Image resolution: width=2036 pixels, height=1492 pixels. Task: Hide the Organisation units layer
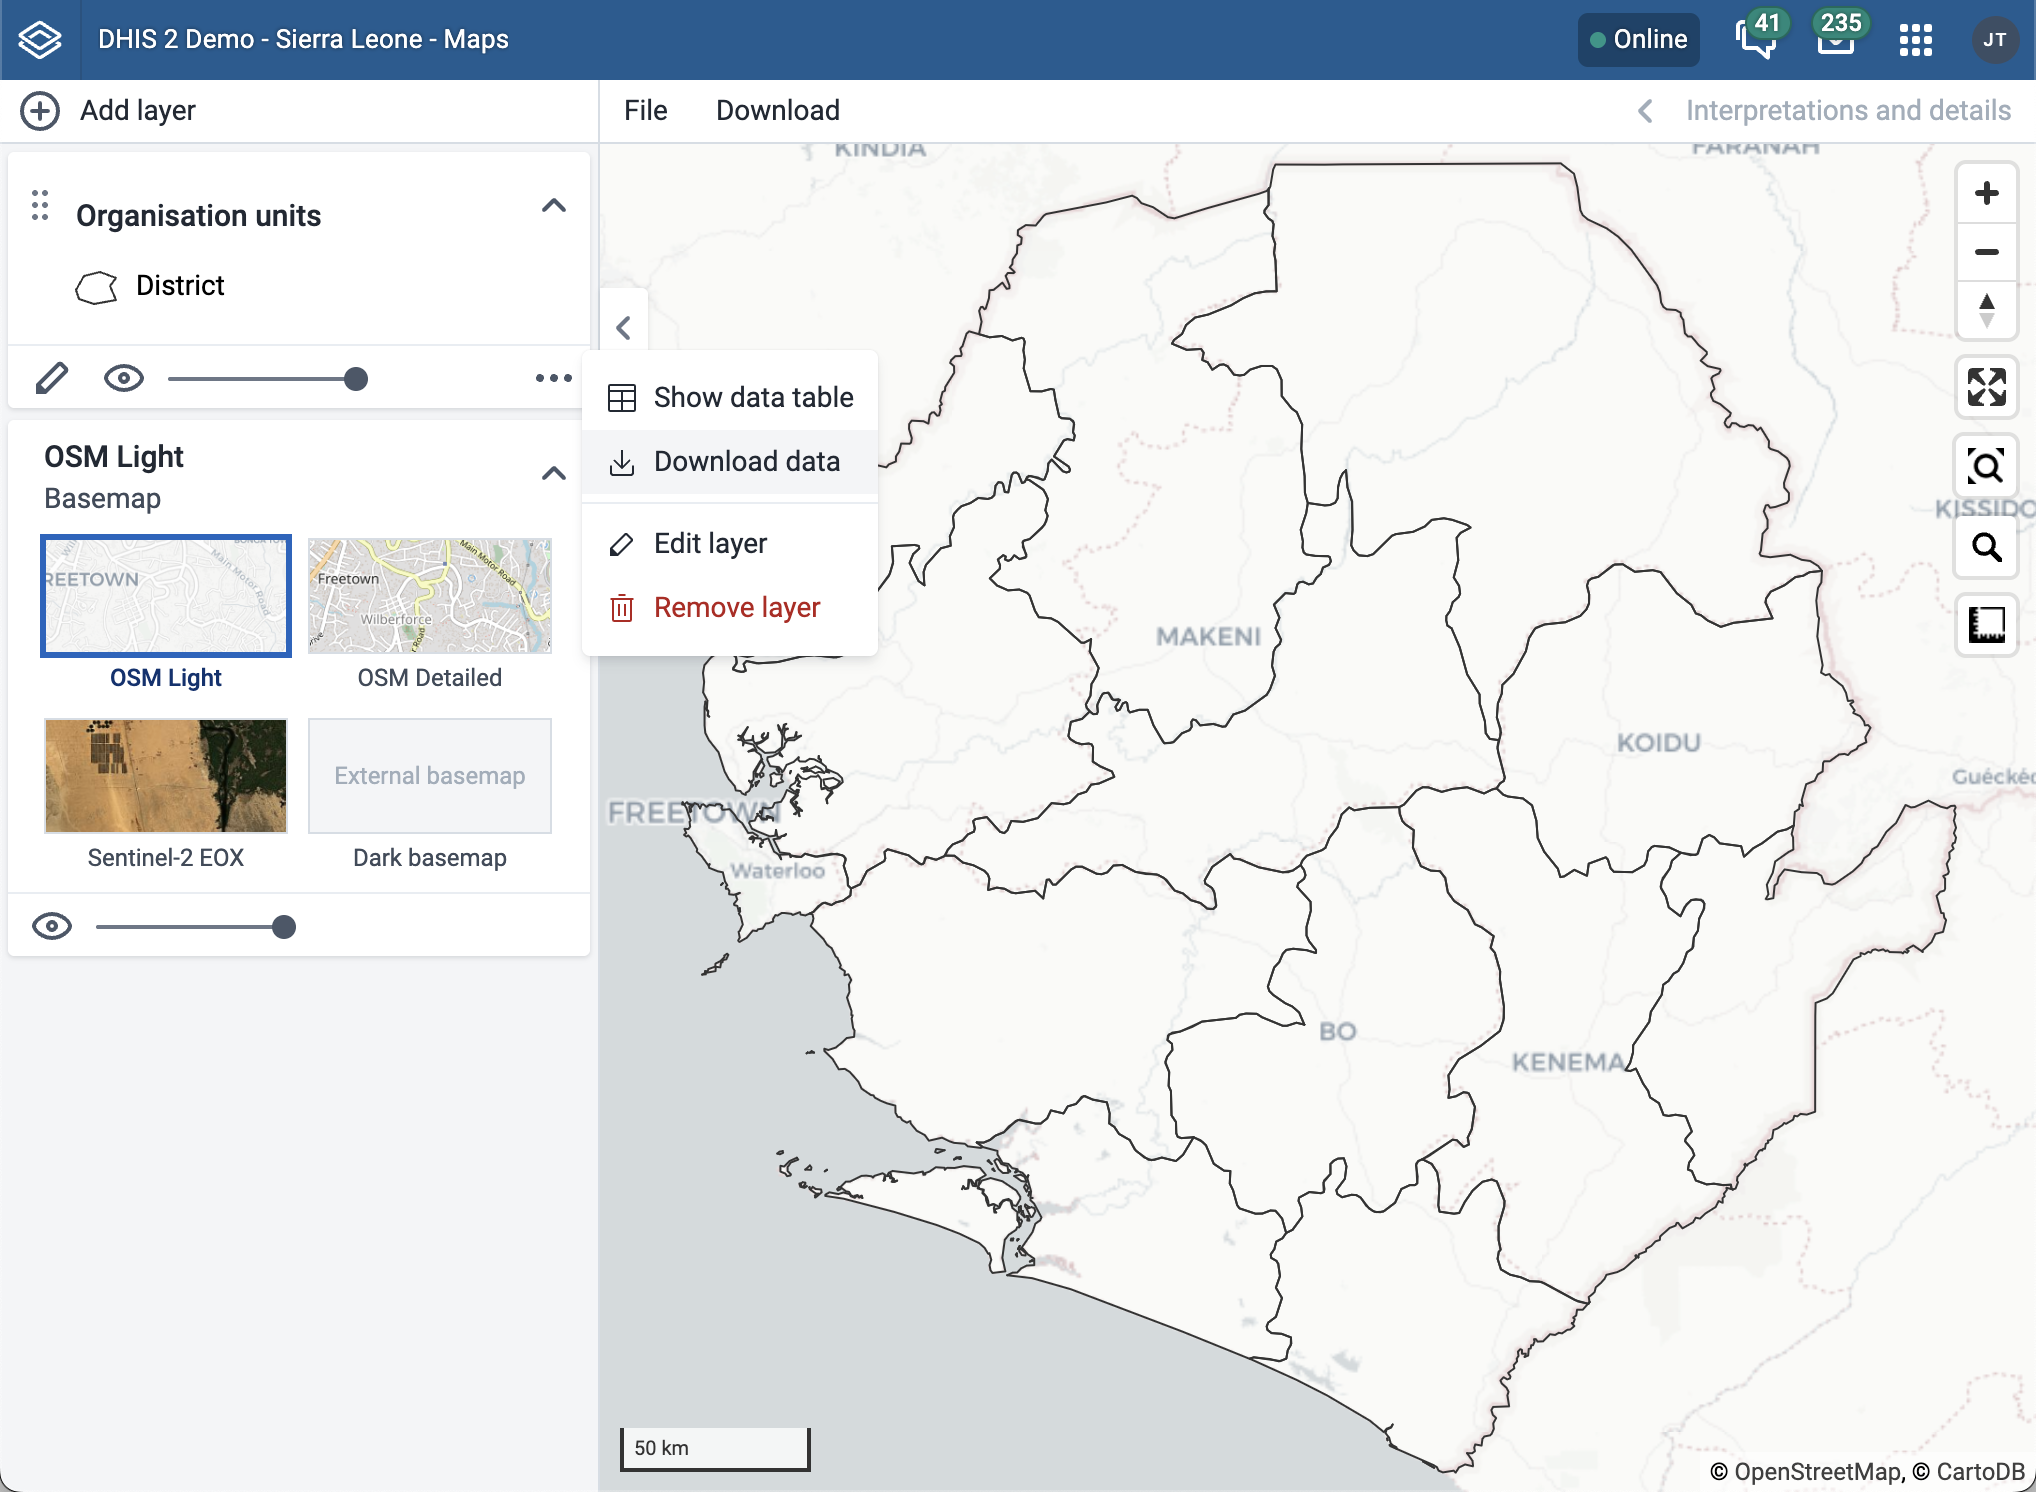click(x=123, y=378)
